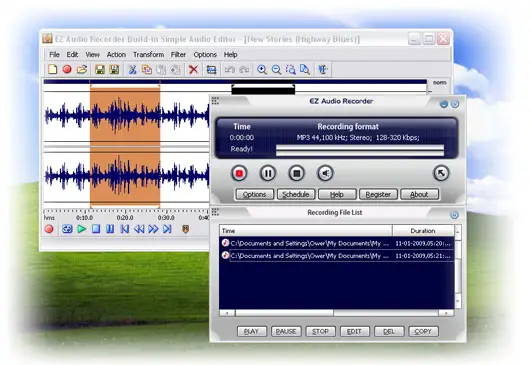531x365 pixels.
Task: Click PAUSE in Recording File List
Action: (286, 331)
